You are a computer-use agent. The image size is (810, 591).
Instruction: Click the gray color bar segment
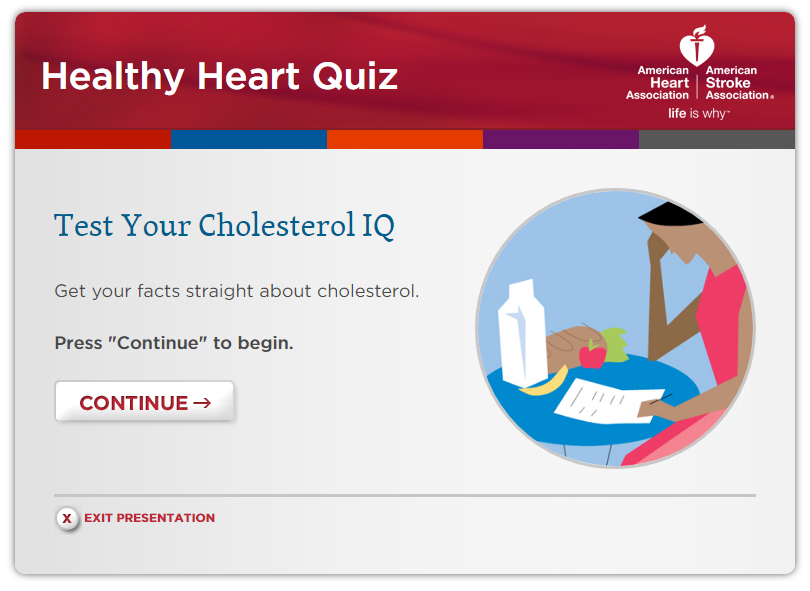717,139
